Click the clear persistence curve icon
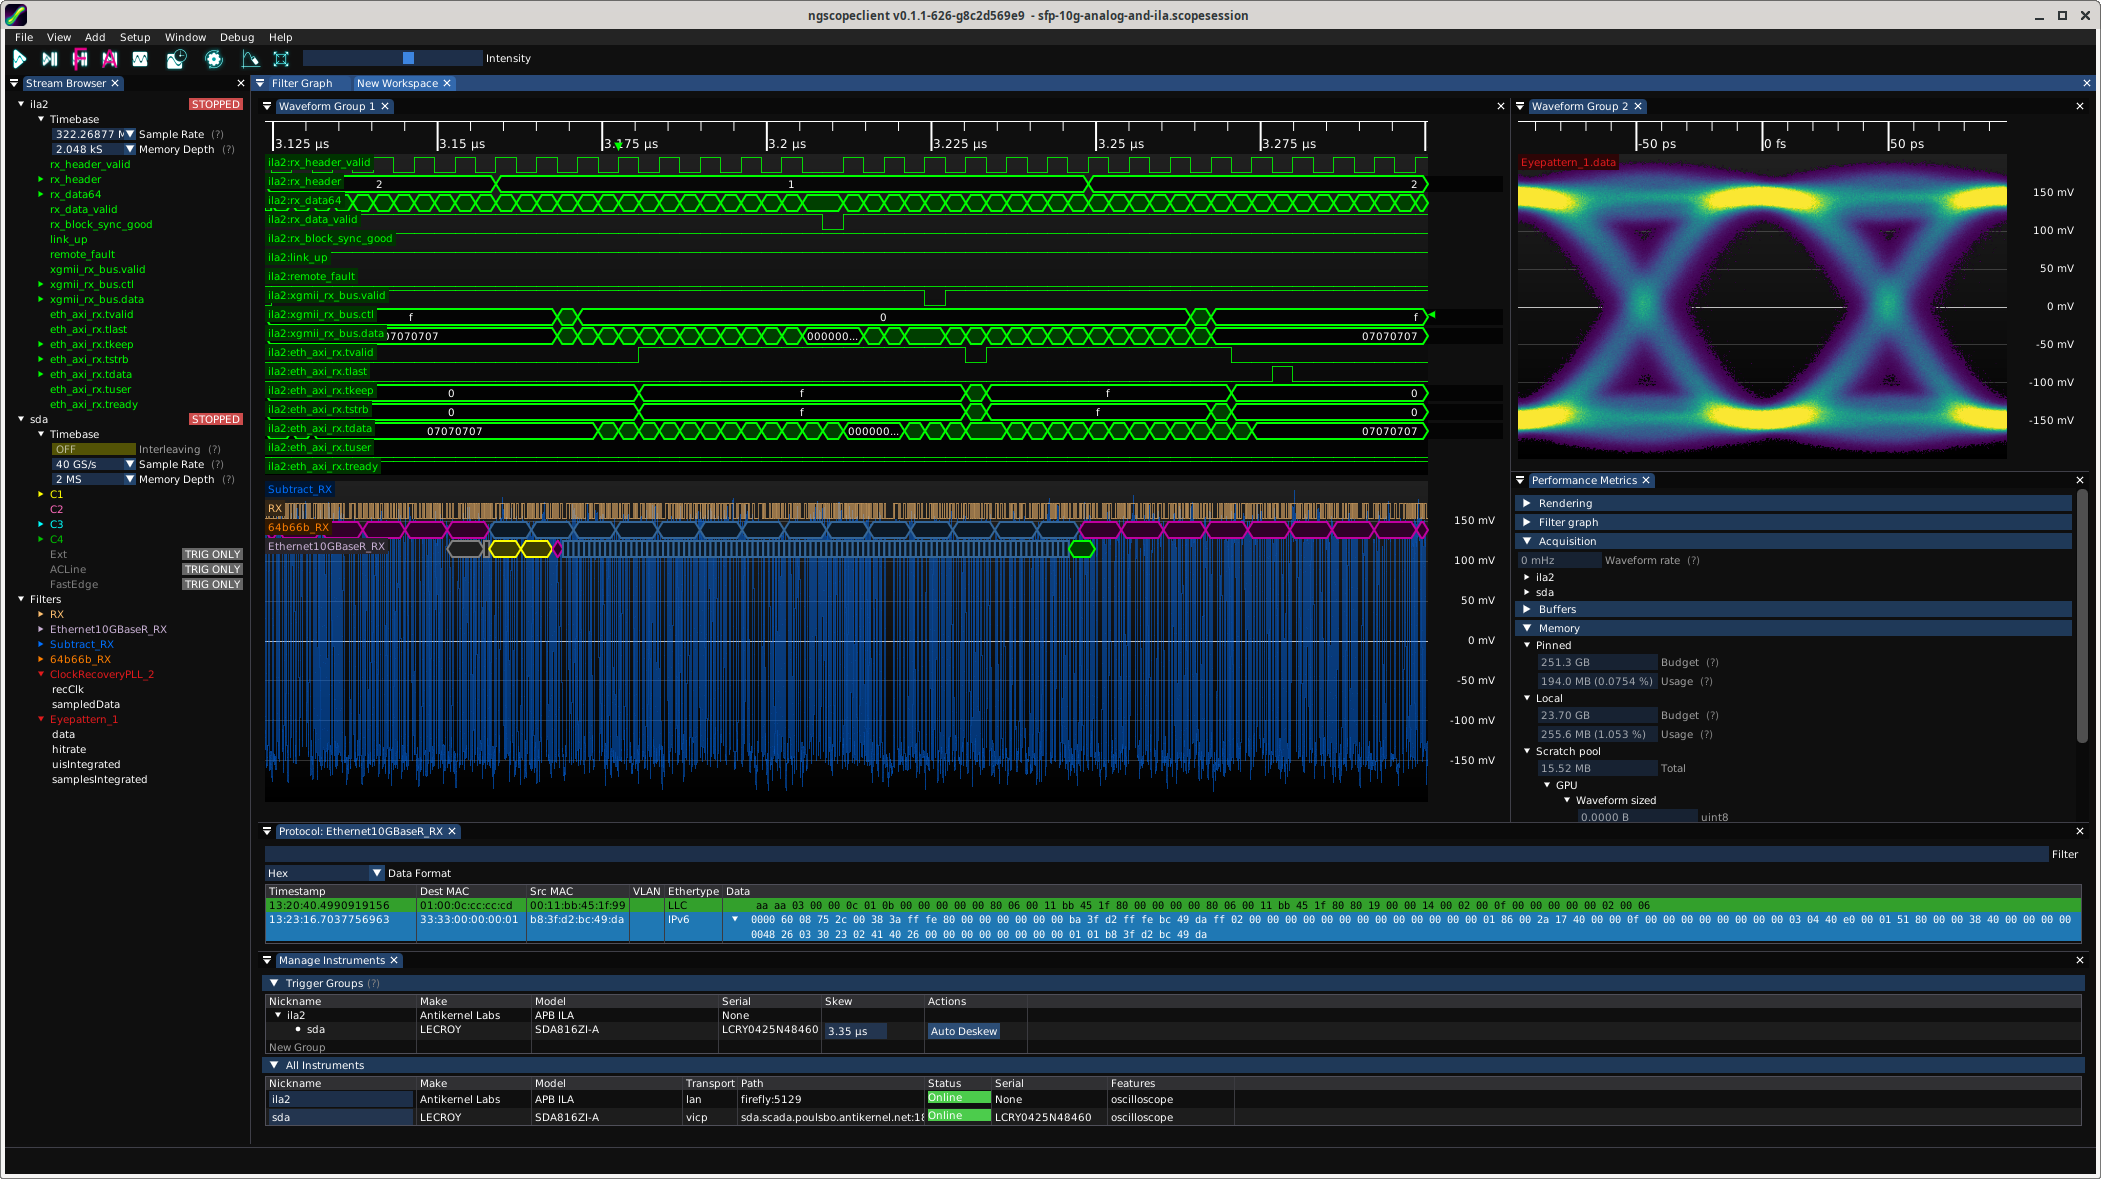 (250, 59)
